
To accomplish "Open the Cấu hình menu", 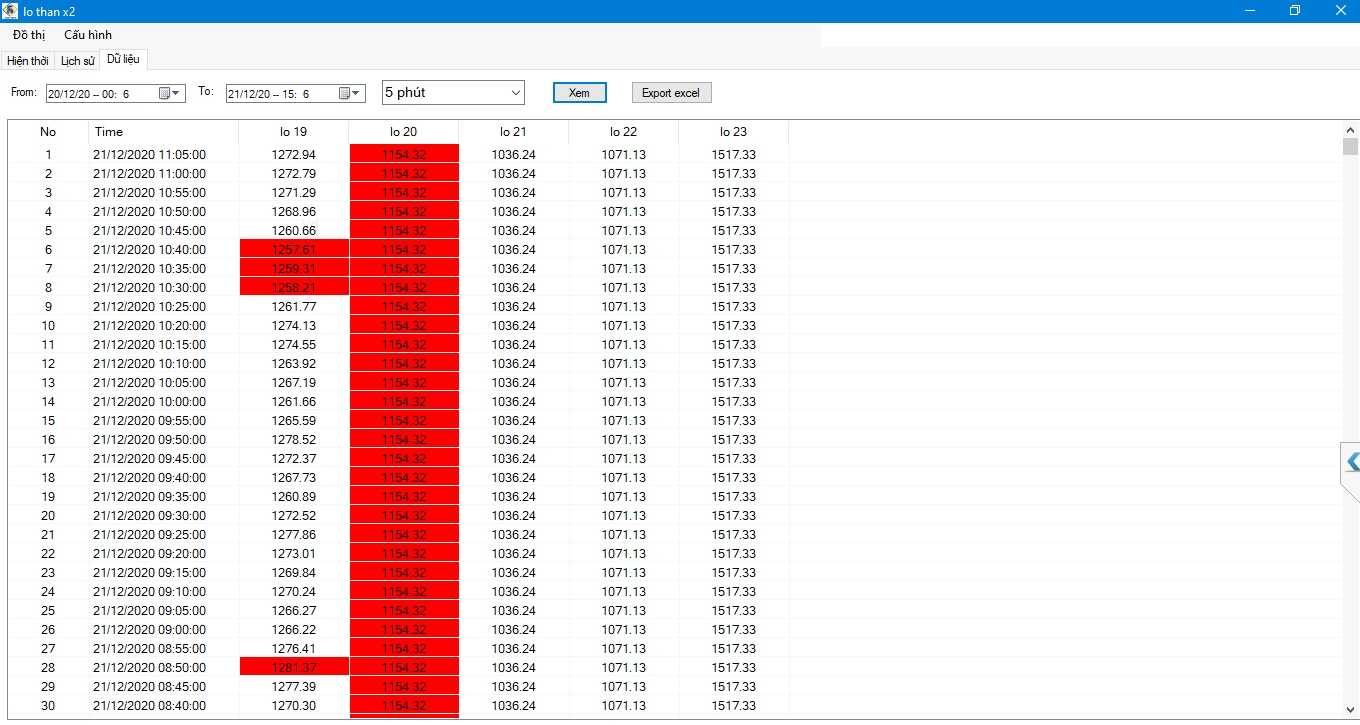I will 88,35.
